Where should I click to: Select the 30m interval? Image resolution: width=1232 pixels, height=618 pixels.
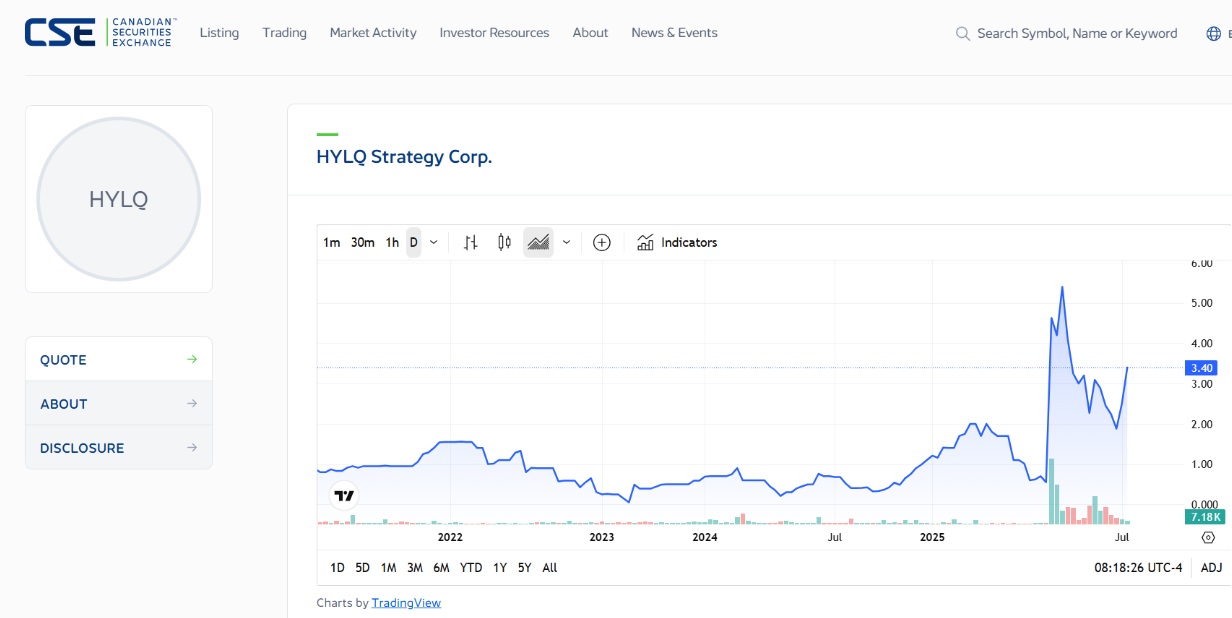click(x=363, y=242)
